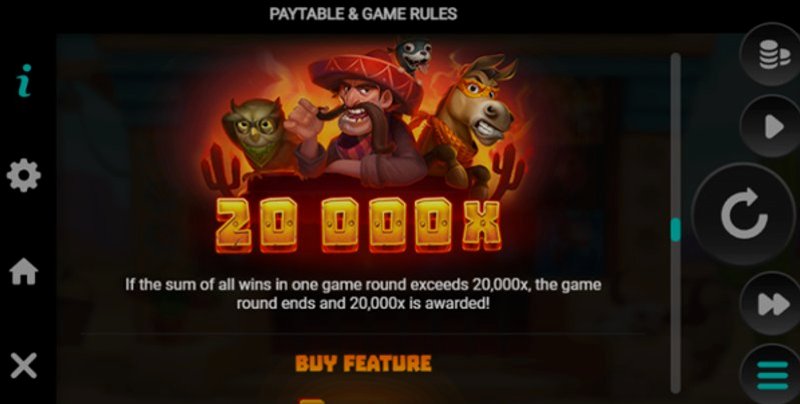Click the teal scrollbar thumb

(x=676, y=230)
